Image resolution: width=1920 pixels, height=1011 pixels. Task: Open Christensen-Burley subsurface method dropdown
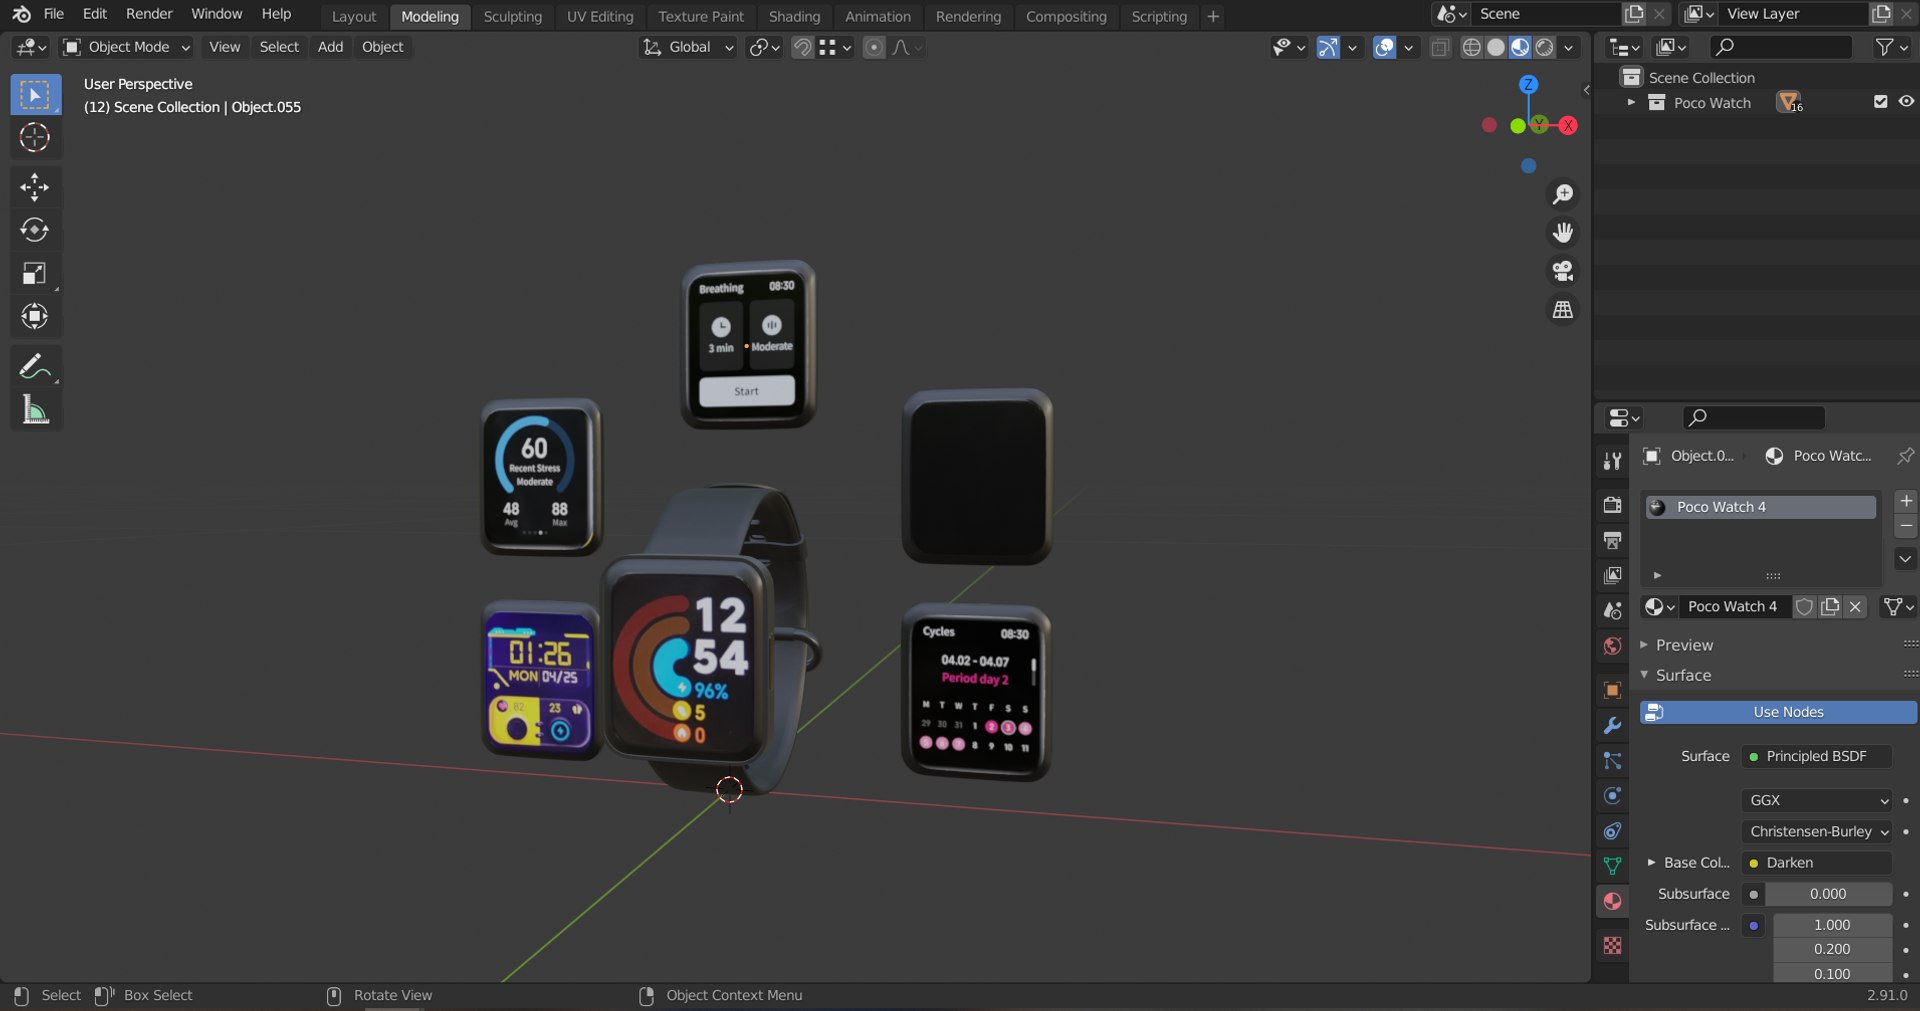1818,831
